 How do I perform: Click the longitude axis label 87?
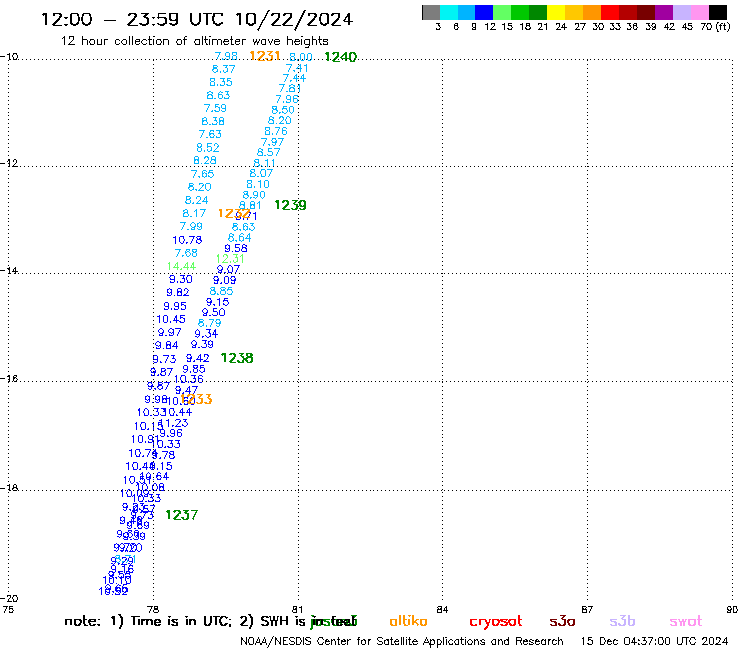pyautogui.click(x=587, y=610)
